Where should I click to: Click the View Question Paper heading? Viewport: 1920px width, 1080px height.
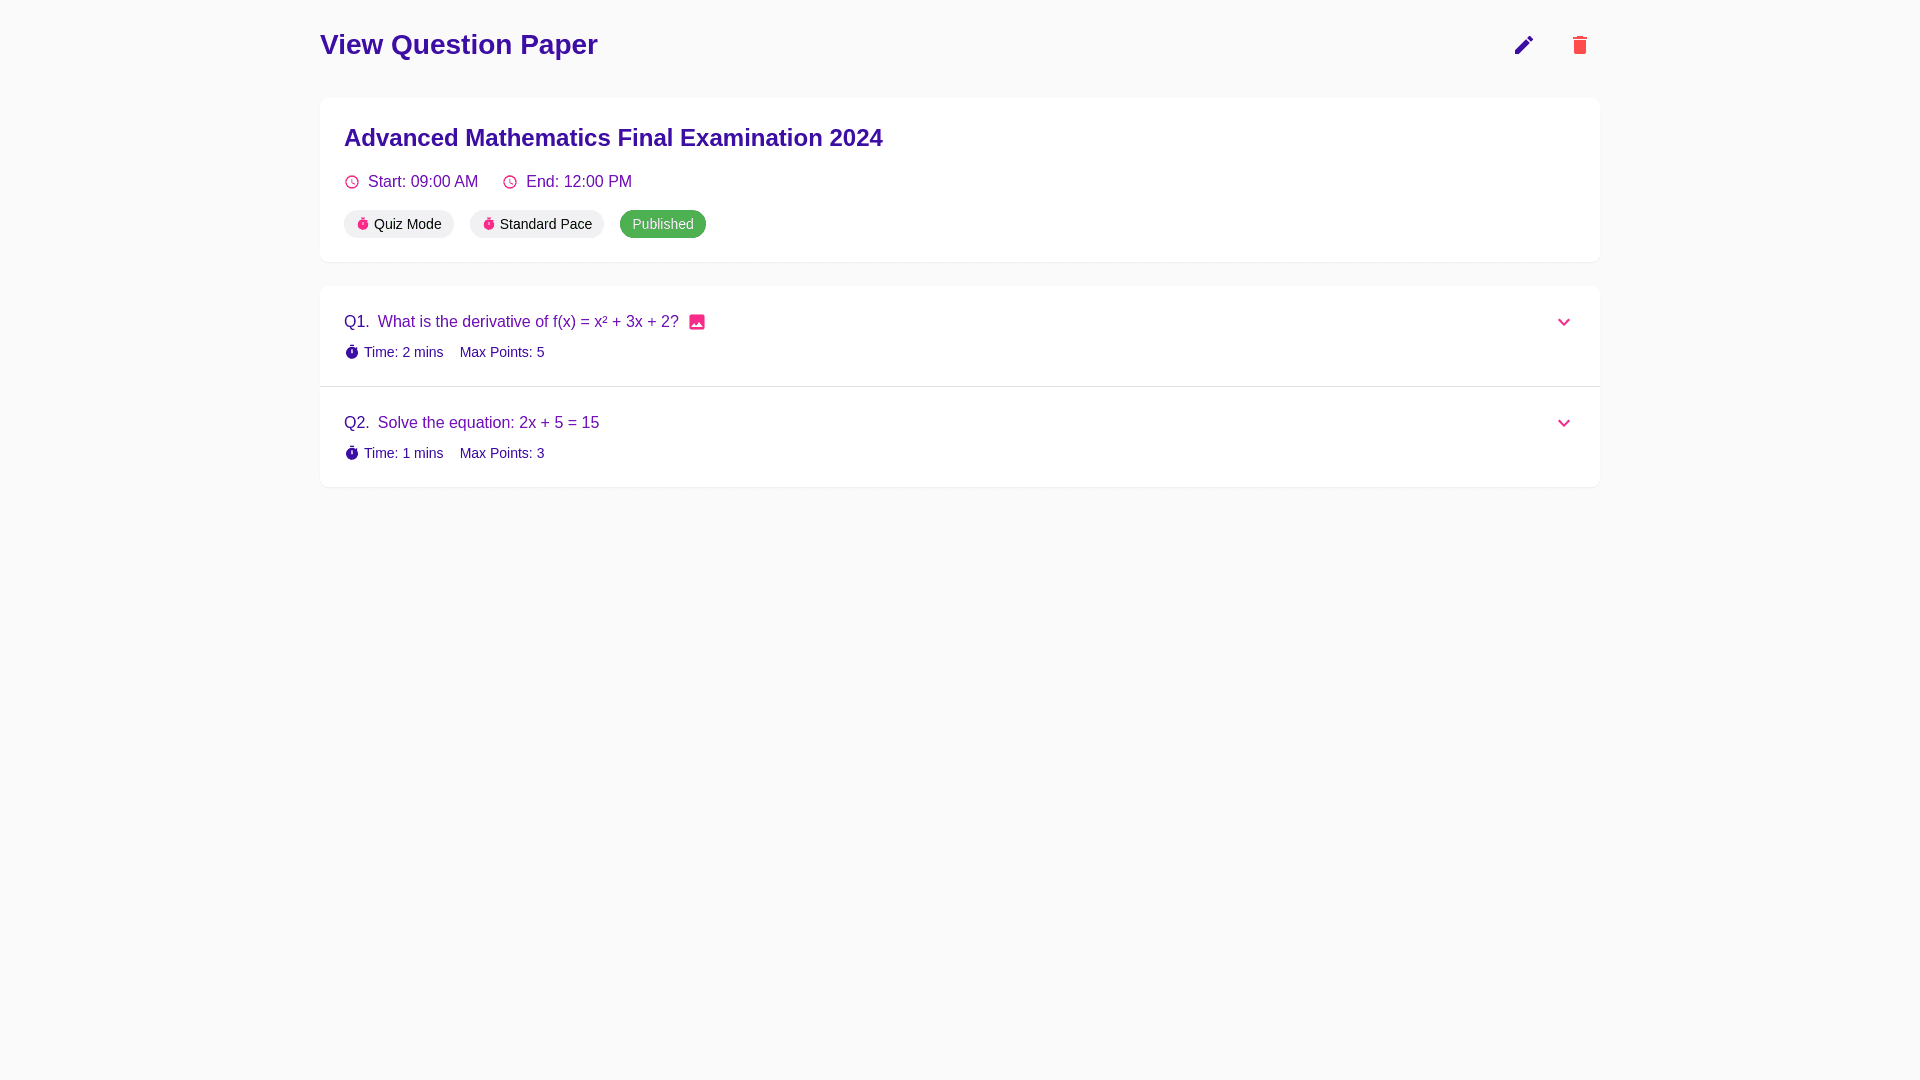pyautogui.click(x=458, y=45)
